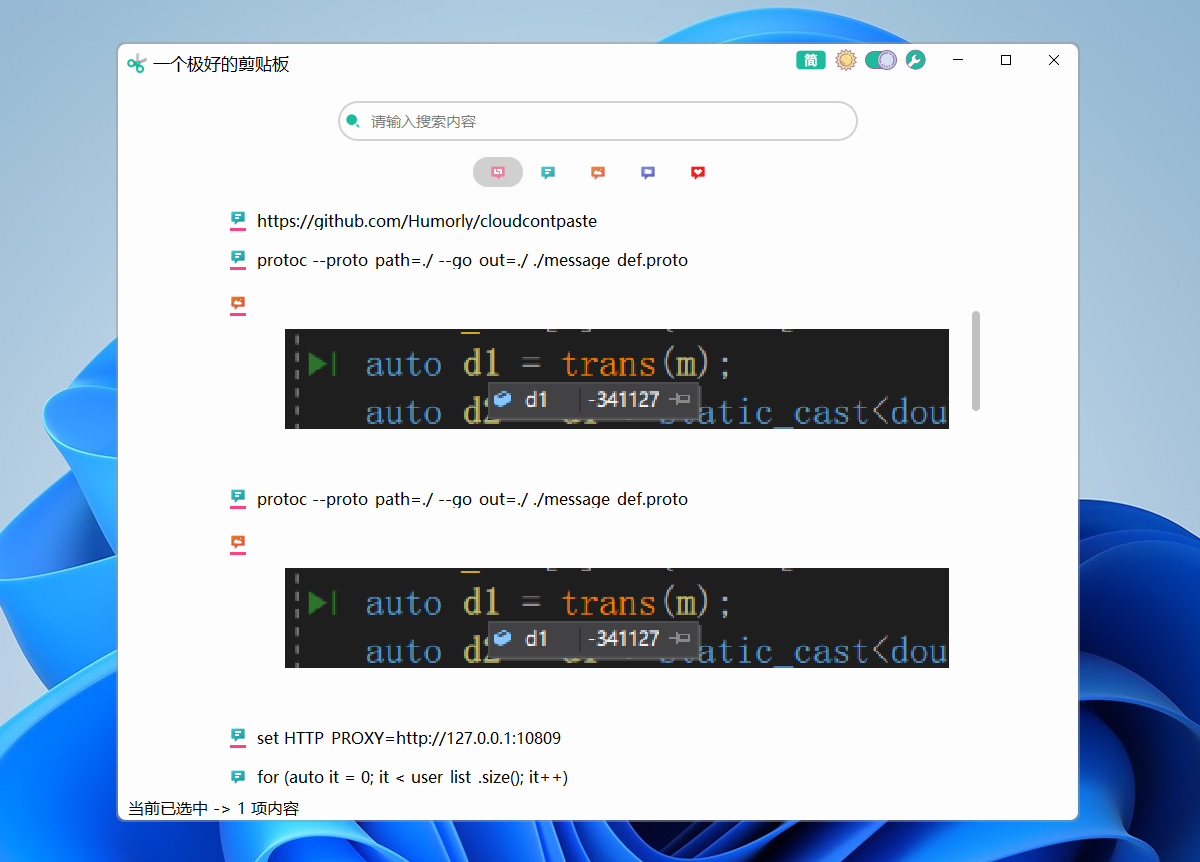Select the orange image filter tab
The width and height of the screenshot is (1200, 862).
point(598,172)
